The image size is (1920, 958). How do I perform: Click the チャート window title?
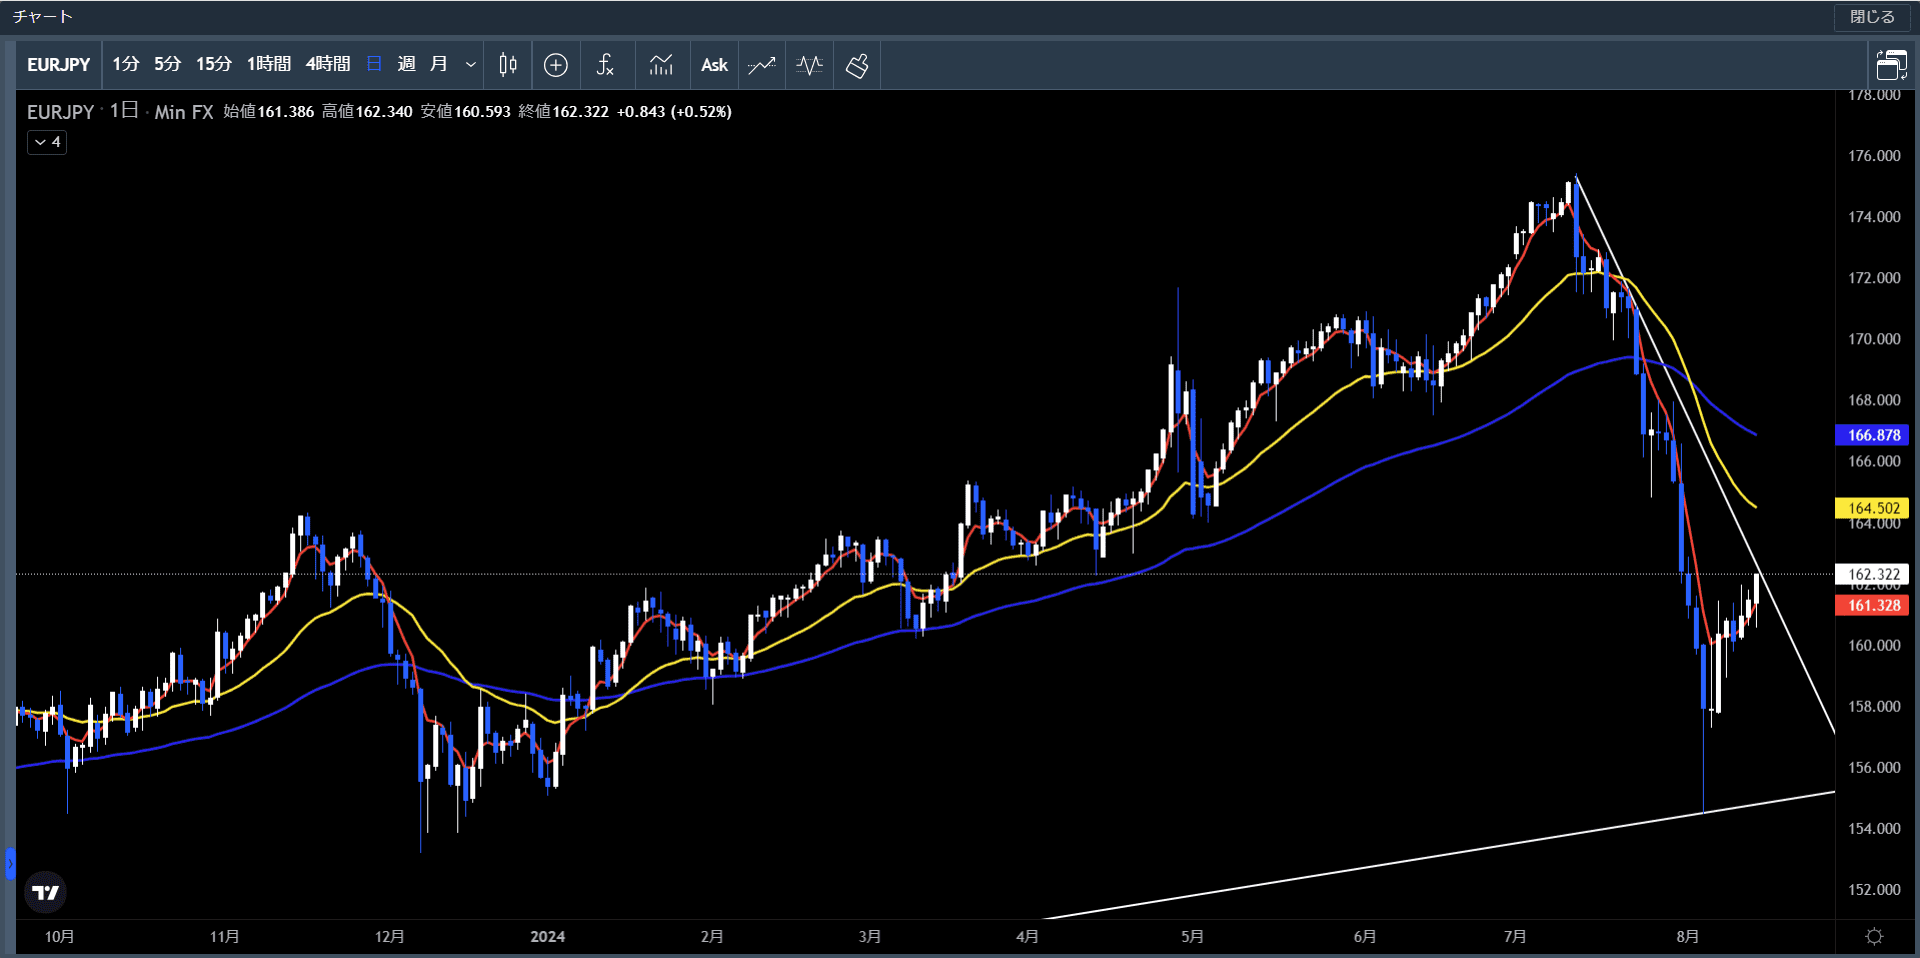coord(43,17)
